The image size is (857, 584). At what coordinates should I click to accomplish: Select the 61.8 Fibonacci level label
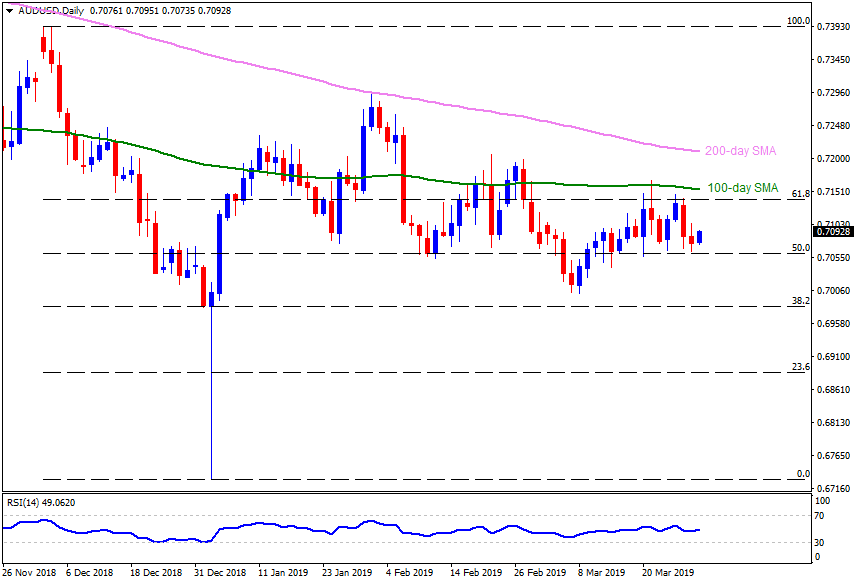(800, 194)
